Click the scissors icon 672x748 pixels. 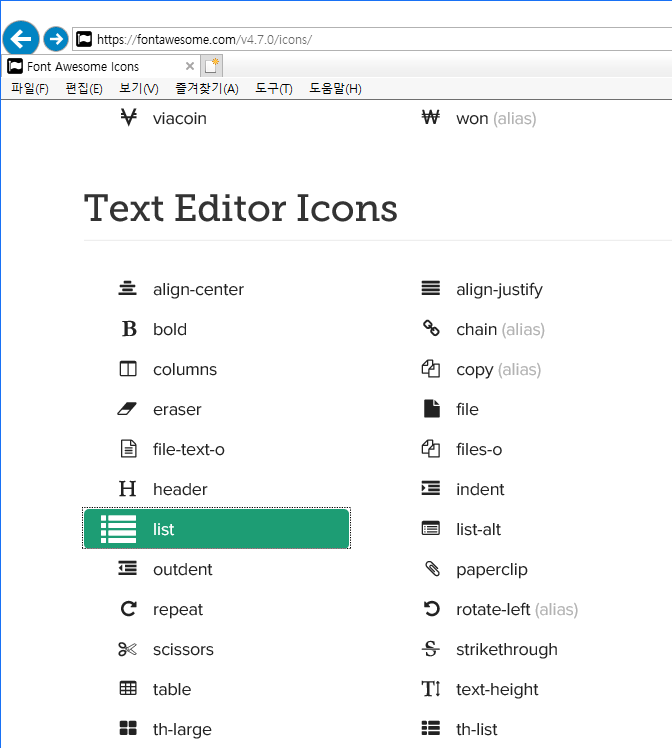click(x=127, y=649)
